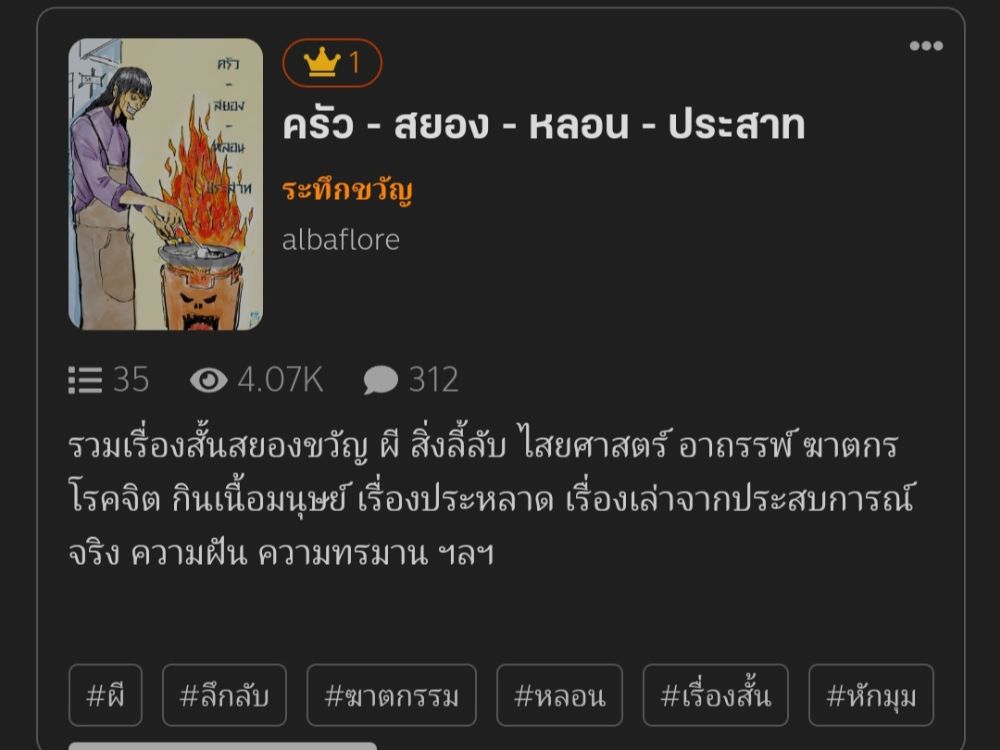Select the #ลึกลับ tag
1000x750 pixels.
click(224, 695)
